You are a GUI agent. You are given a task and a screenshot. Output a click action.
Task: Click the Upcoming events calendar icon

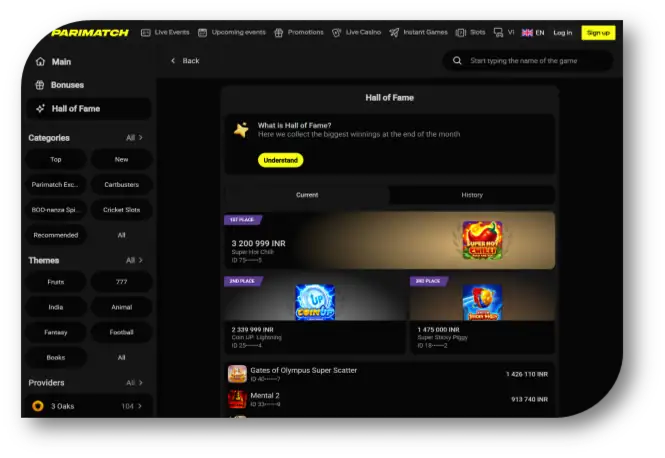(202, 33)
